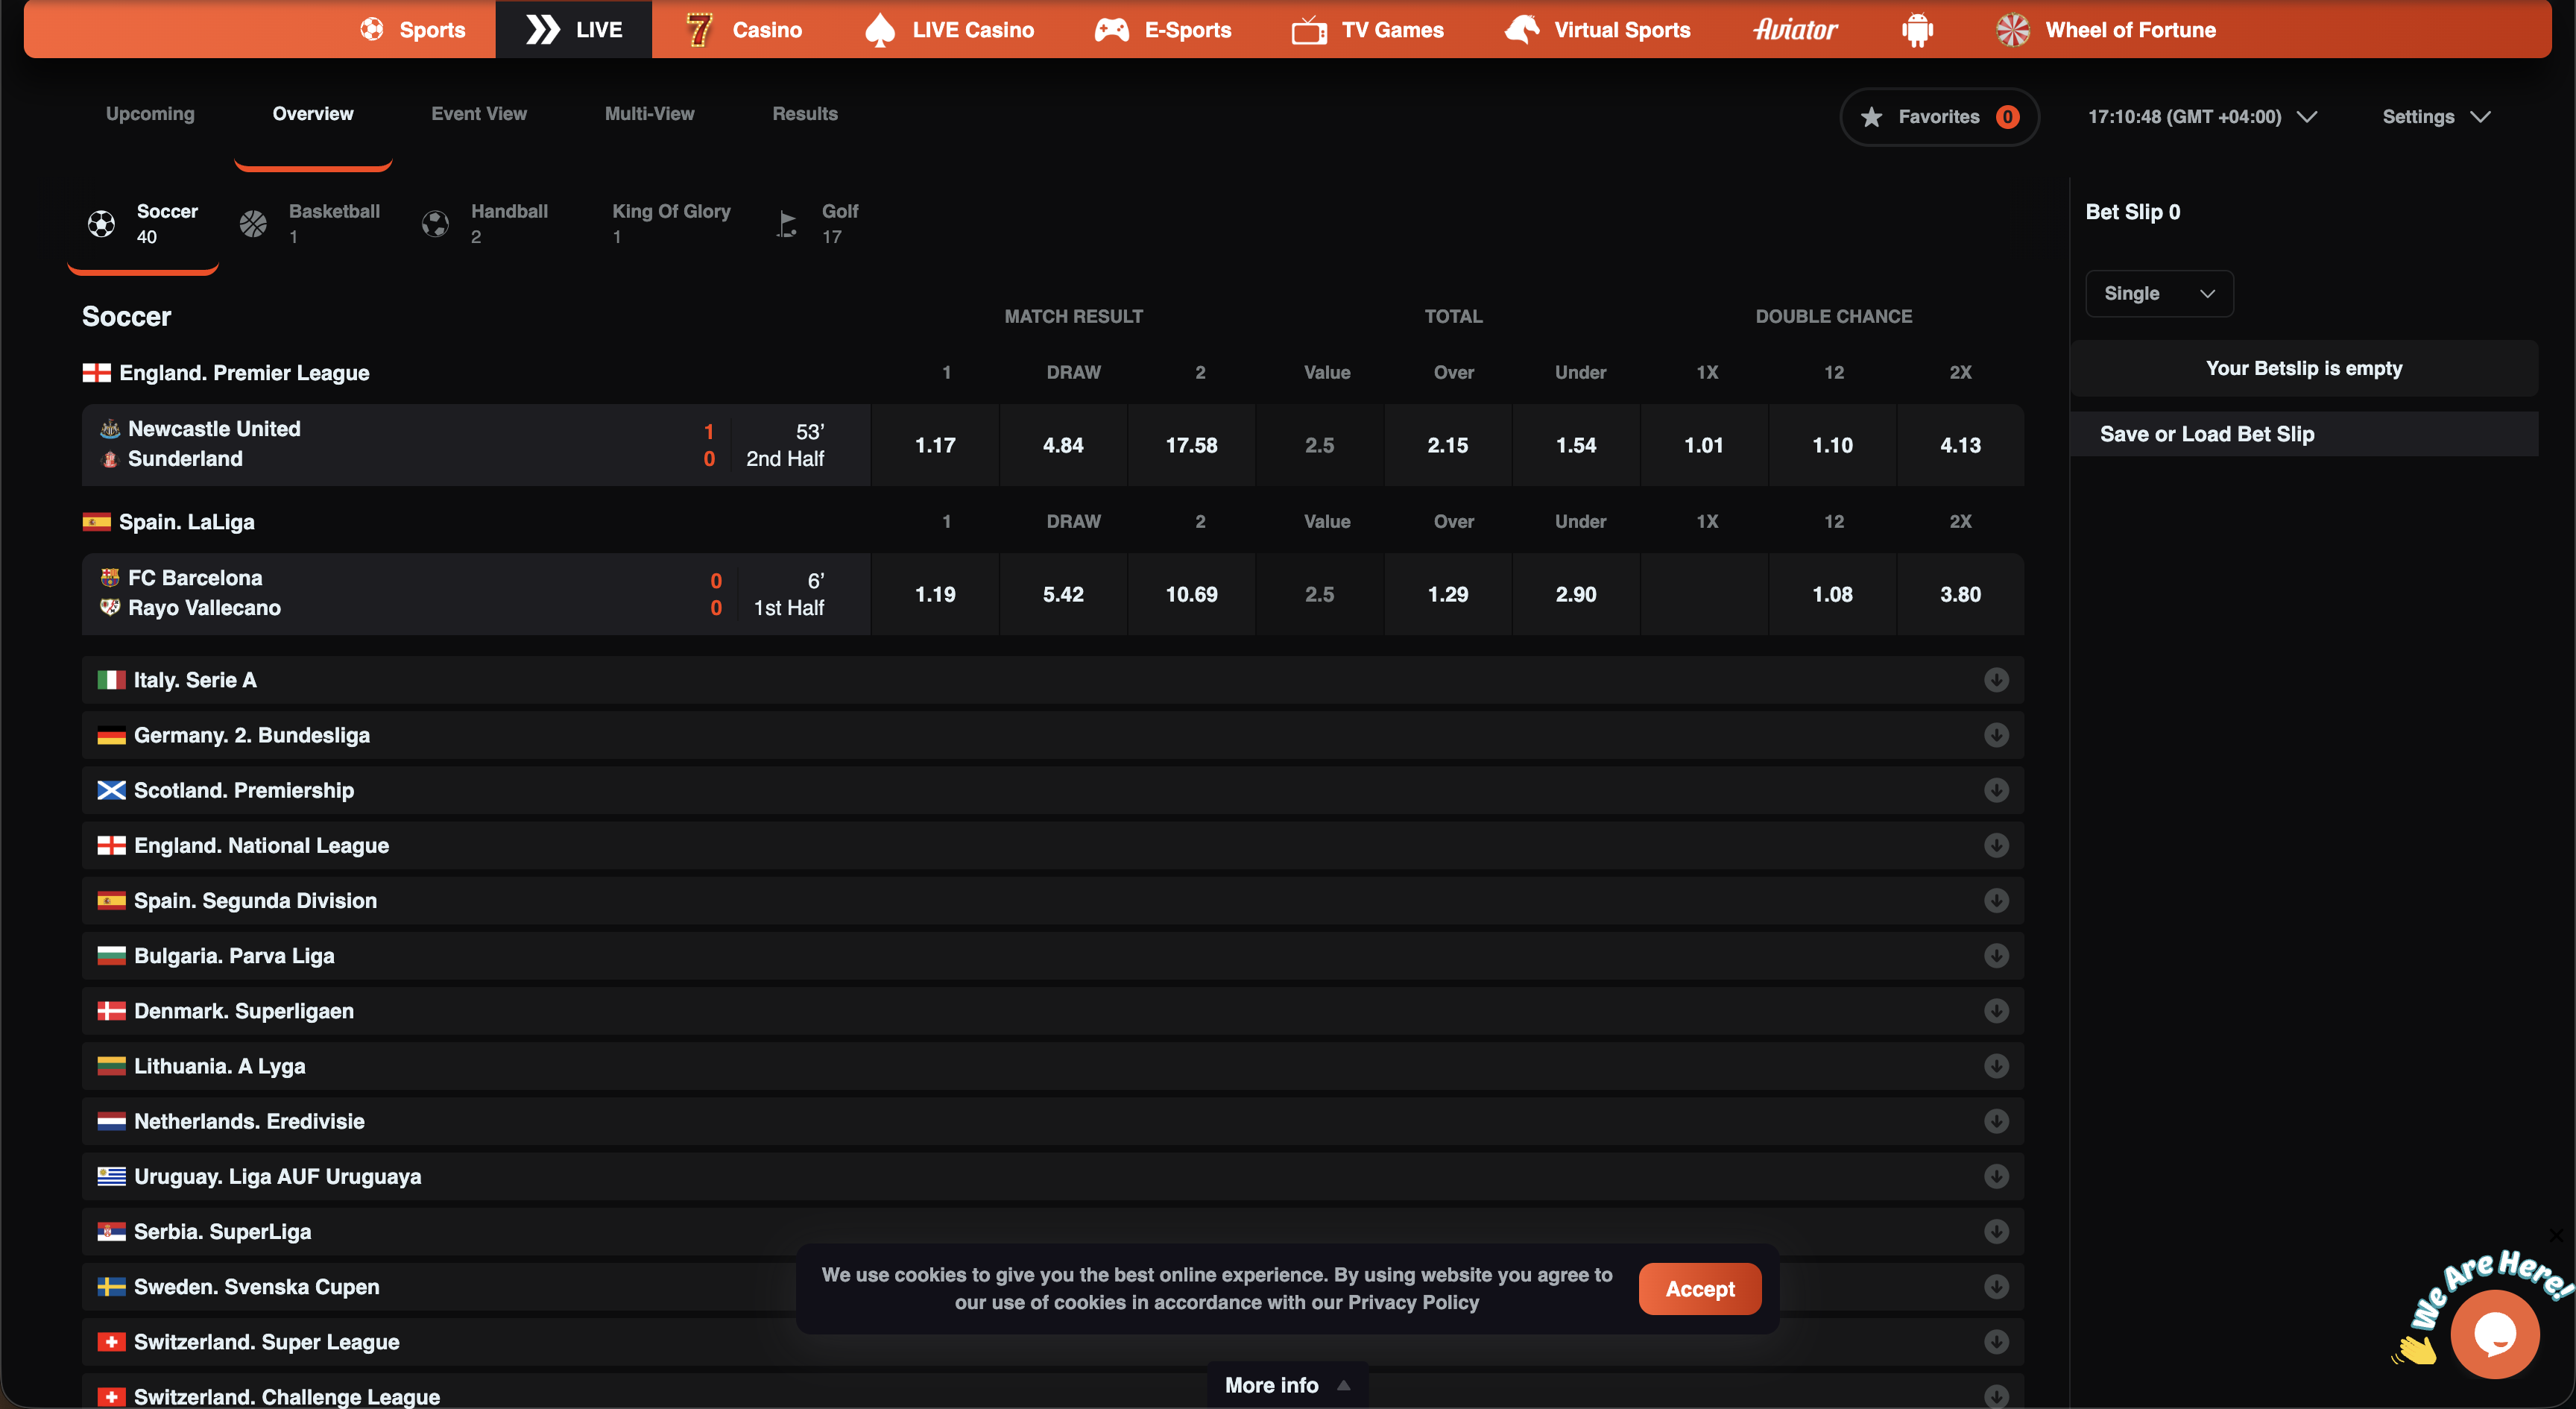Click the Rayo Vallecano team crest

pos(110,607)
